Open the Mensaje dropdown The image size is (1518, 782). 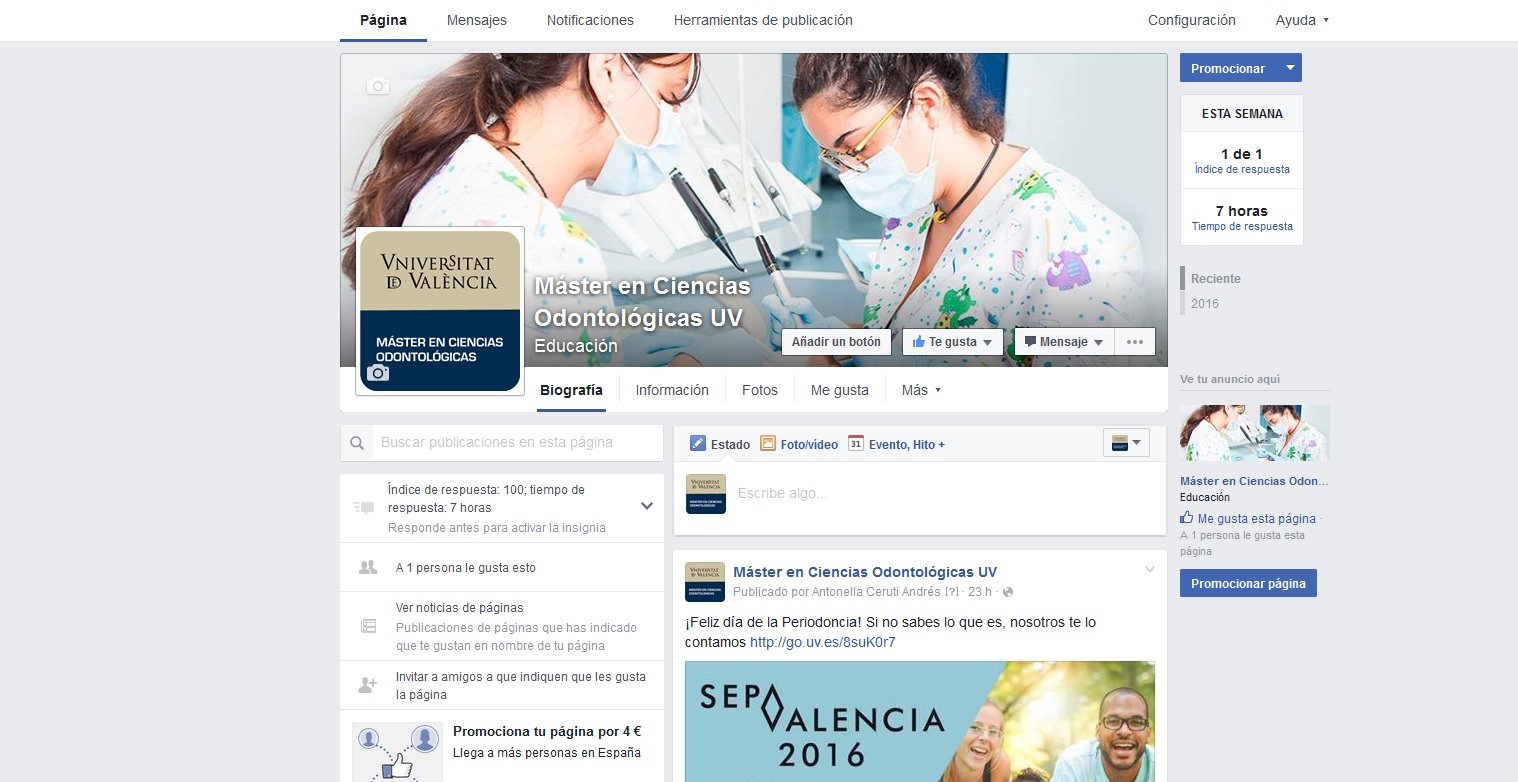click(x=1064, y=341)
